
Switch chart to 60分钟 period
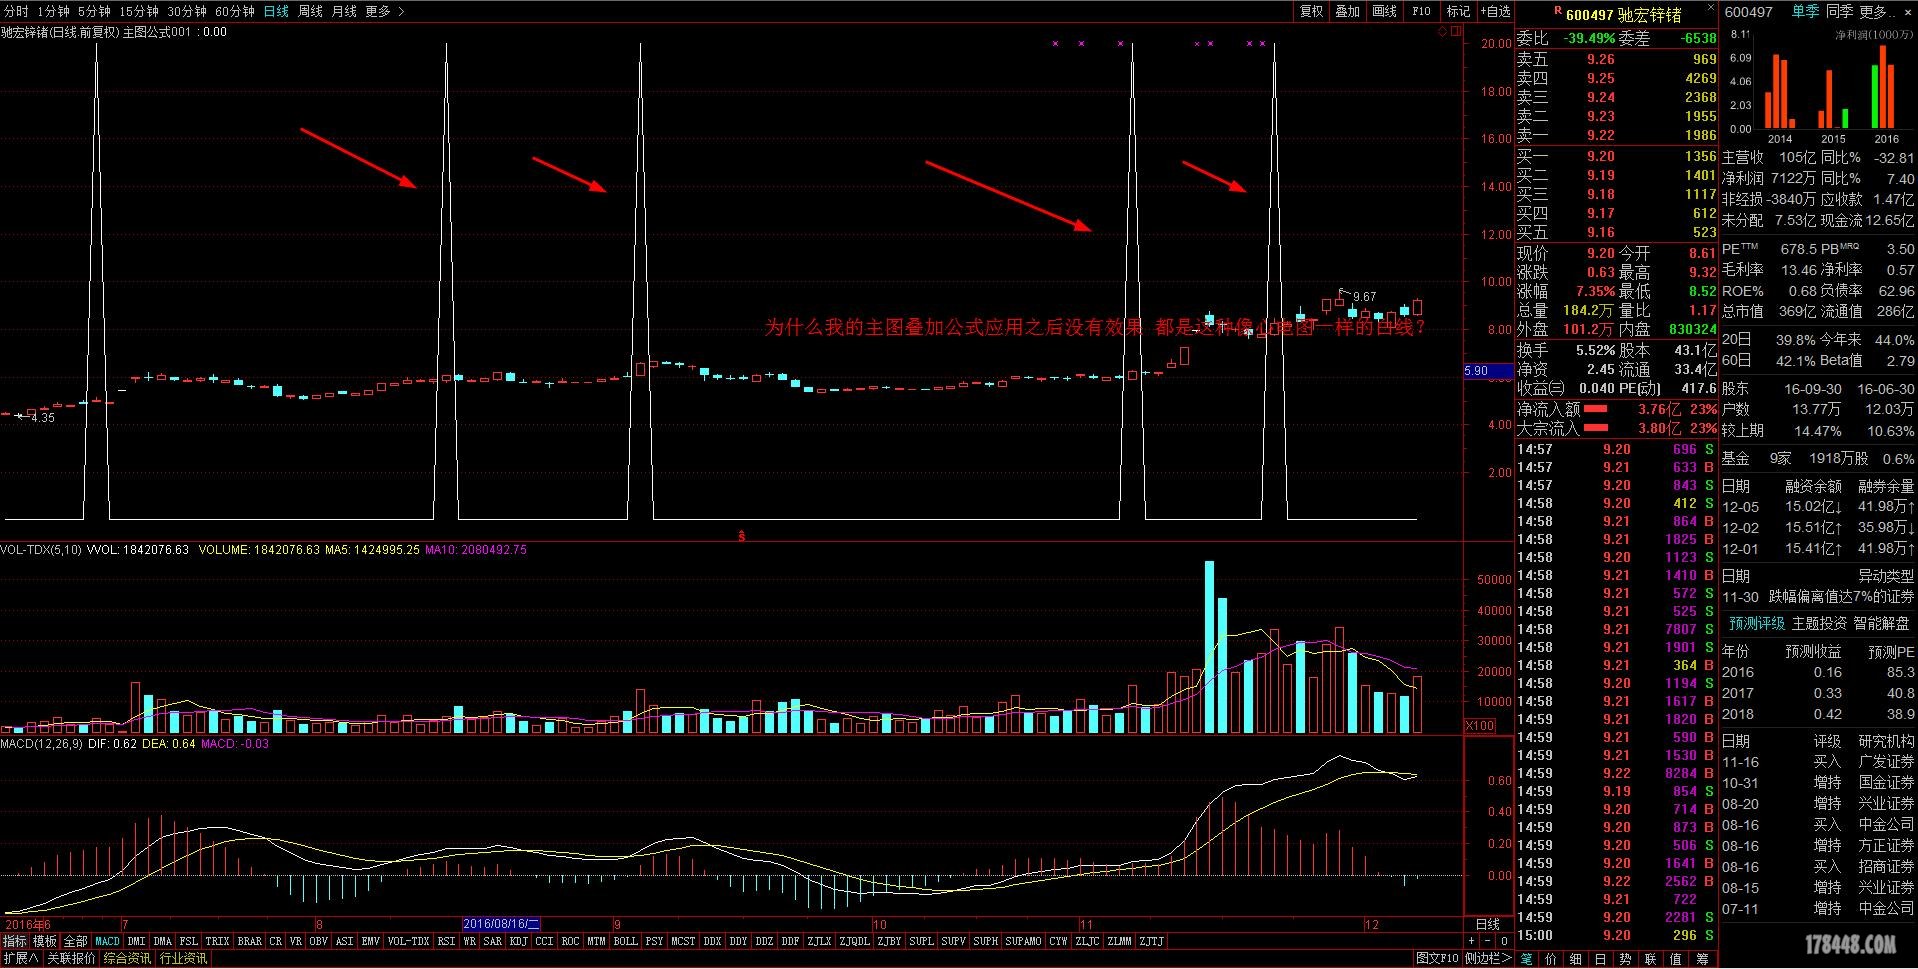(x=235, y=11)
